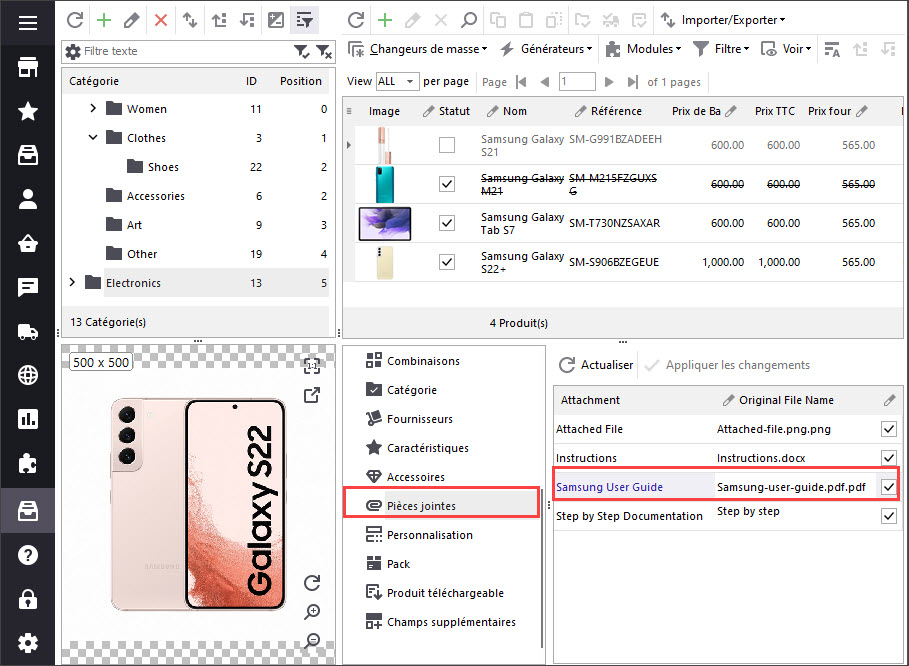Toggle status checkbox for Galaxy S22+
Image resolution: width=909 pixels, height=666 pixels.
(447, 261)
